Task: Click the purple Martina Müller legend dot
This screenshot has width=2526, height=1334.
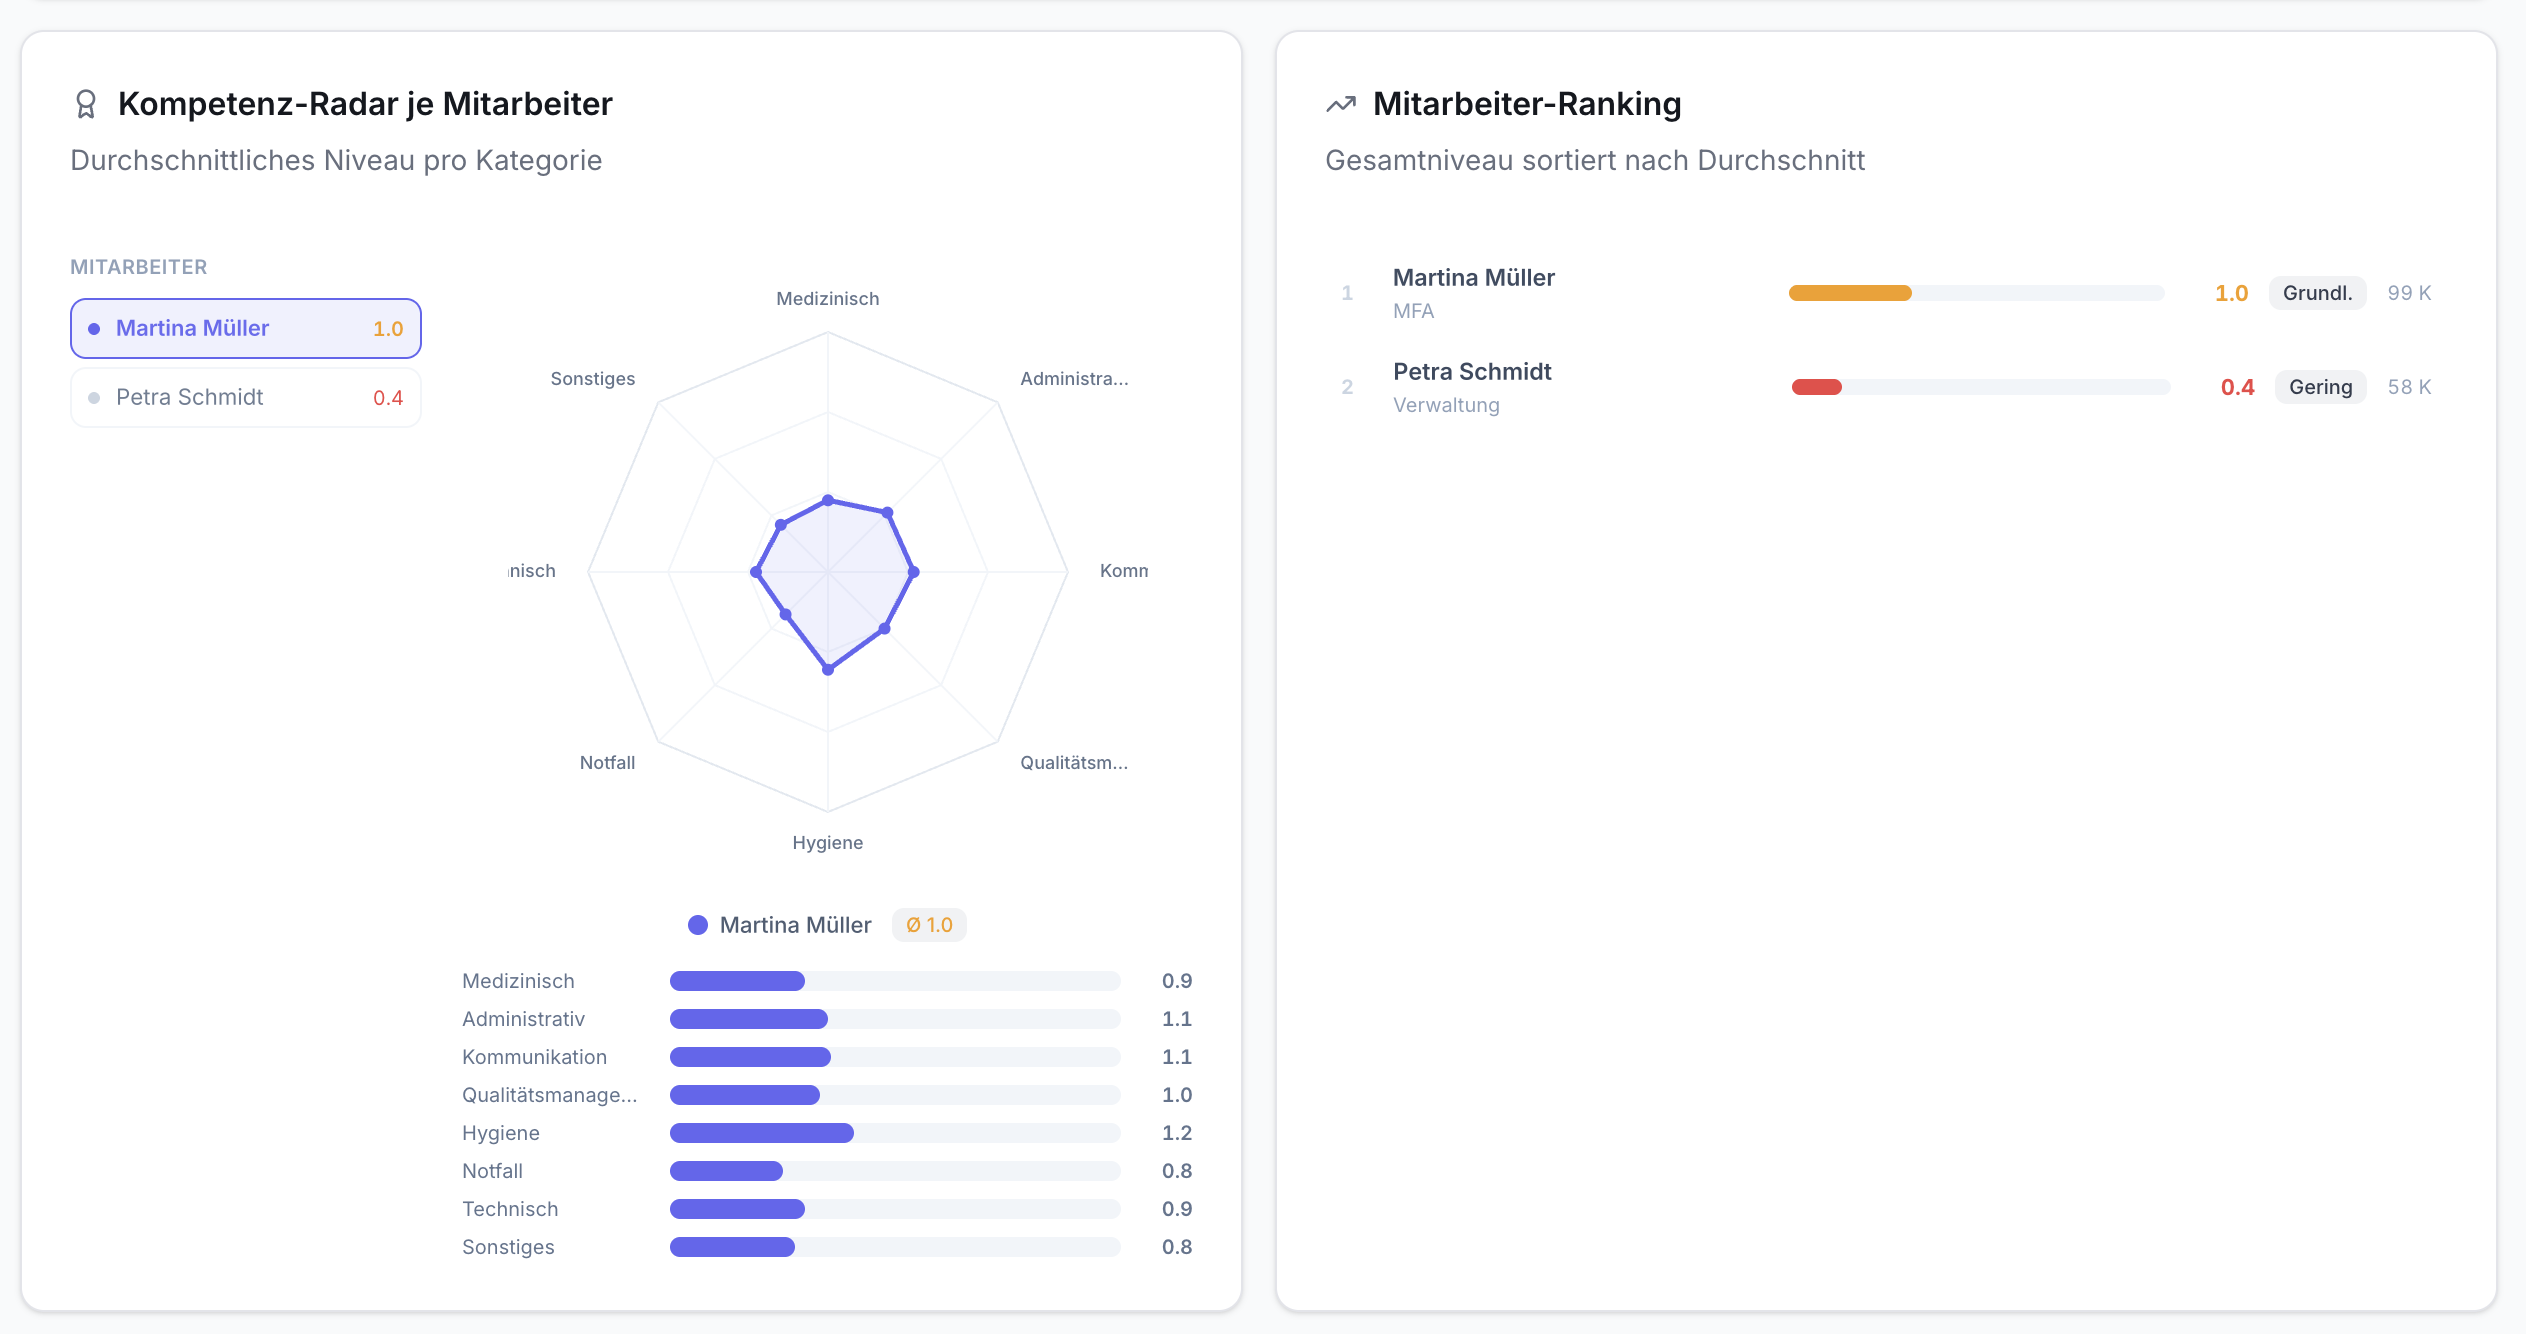Action: coord(698,925)
